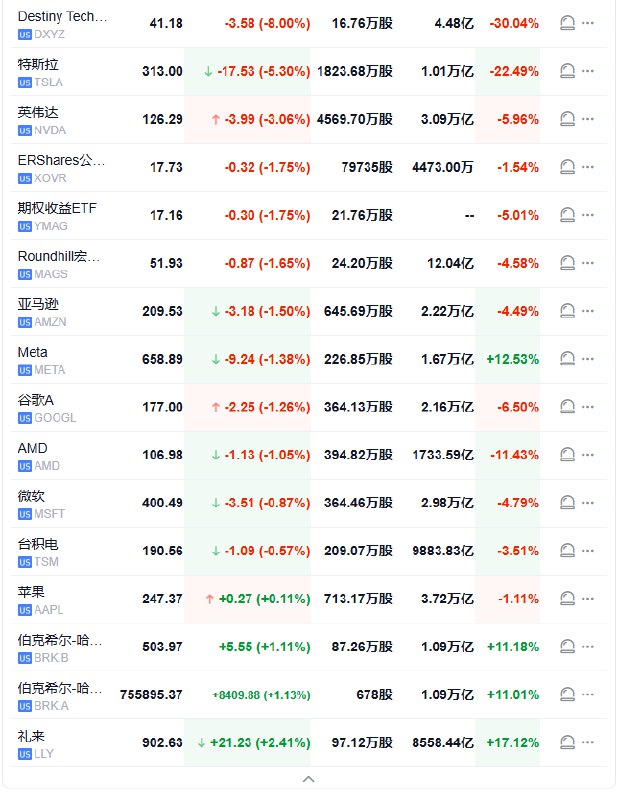618x800 pixels.
Task: Click the XOVR volume 79735股
Action: (x=367, y=167)
